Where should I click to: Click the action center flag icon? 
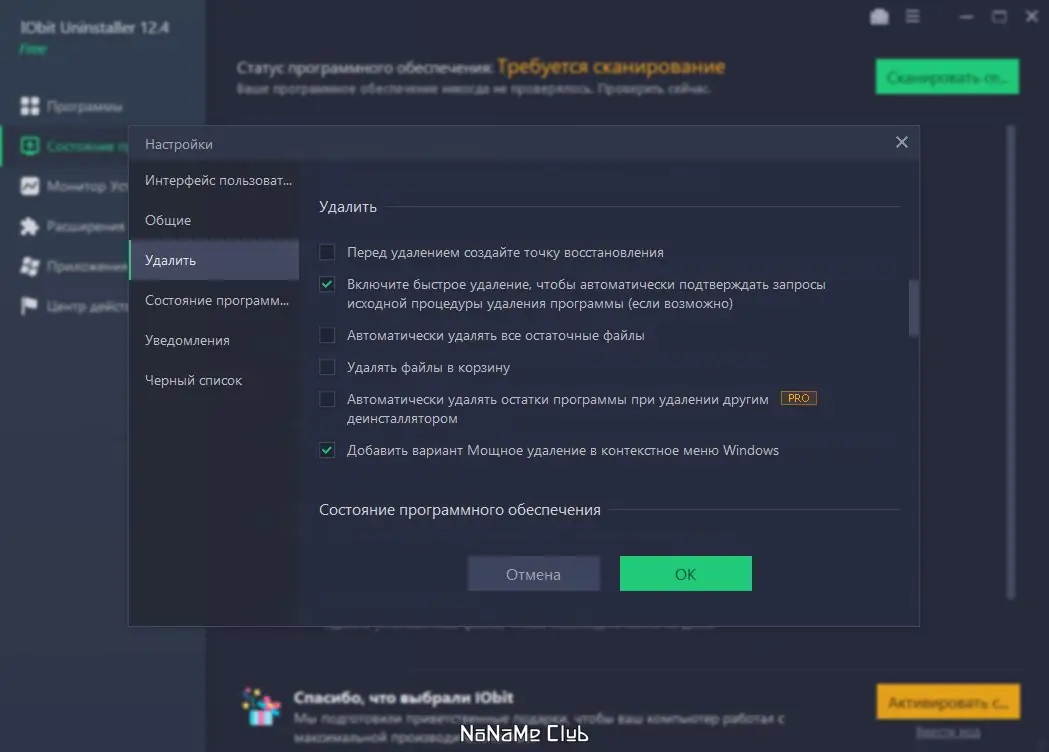tap(29, 306)
